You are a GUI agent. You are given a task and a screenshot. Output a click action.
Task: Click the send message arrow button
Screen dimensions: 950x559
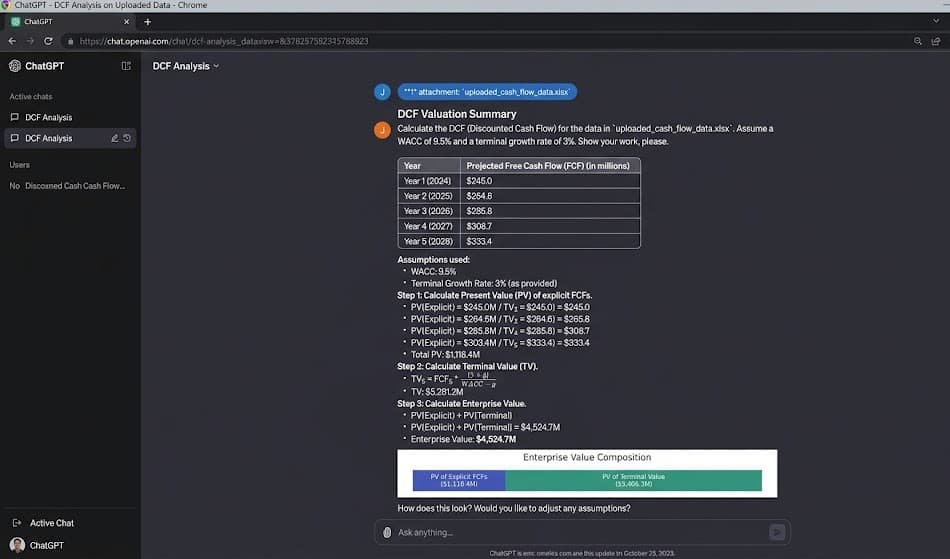pos(777,532)
